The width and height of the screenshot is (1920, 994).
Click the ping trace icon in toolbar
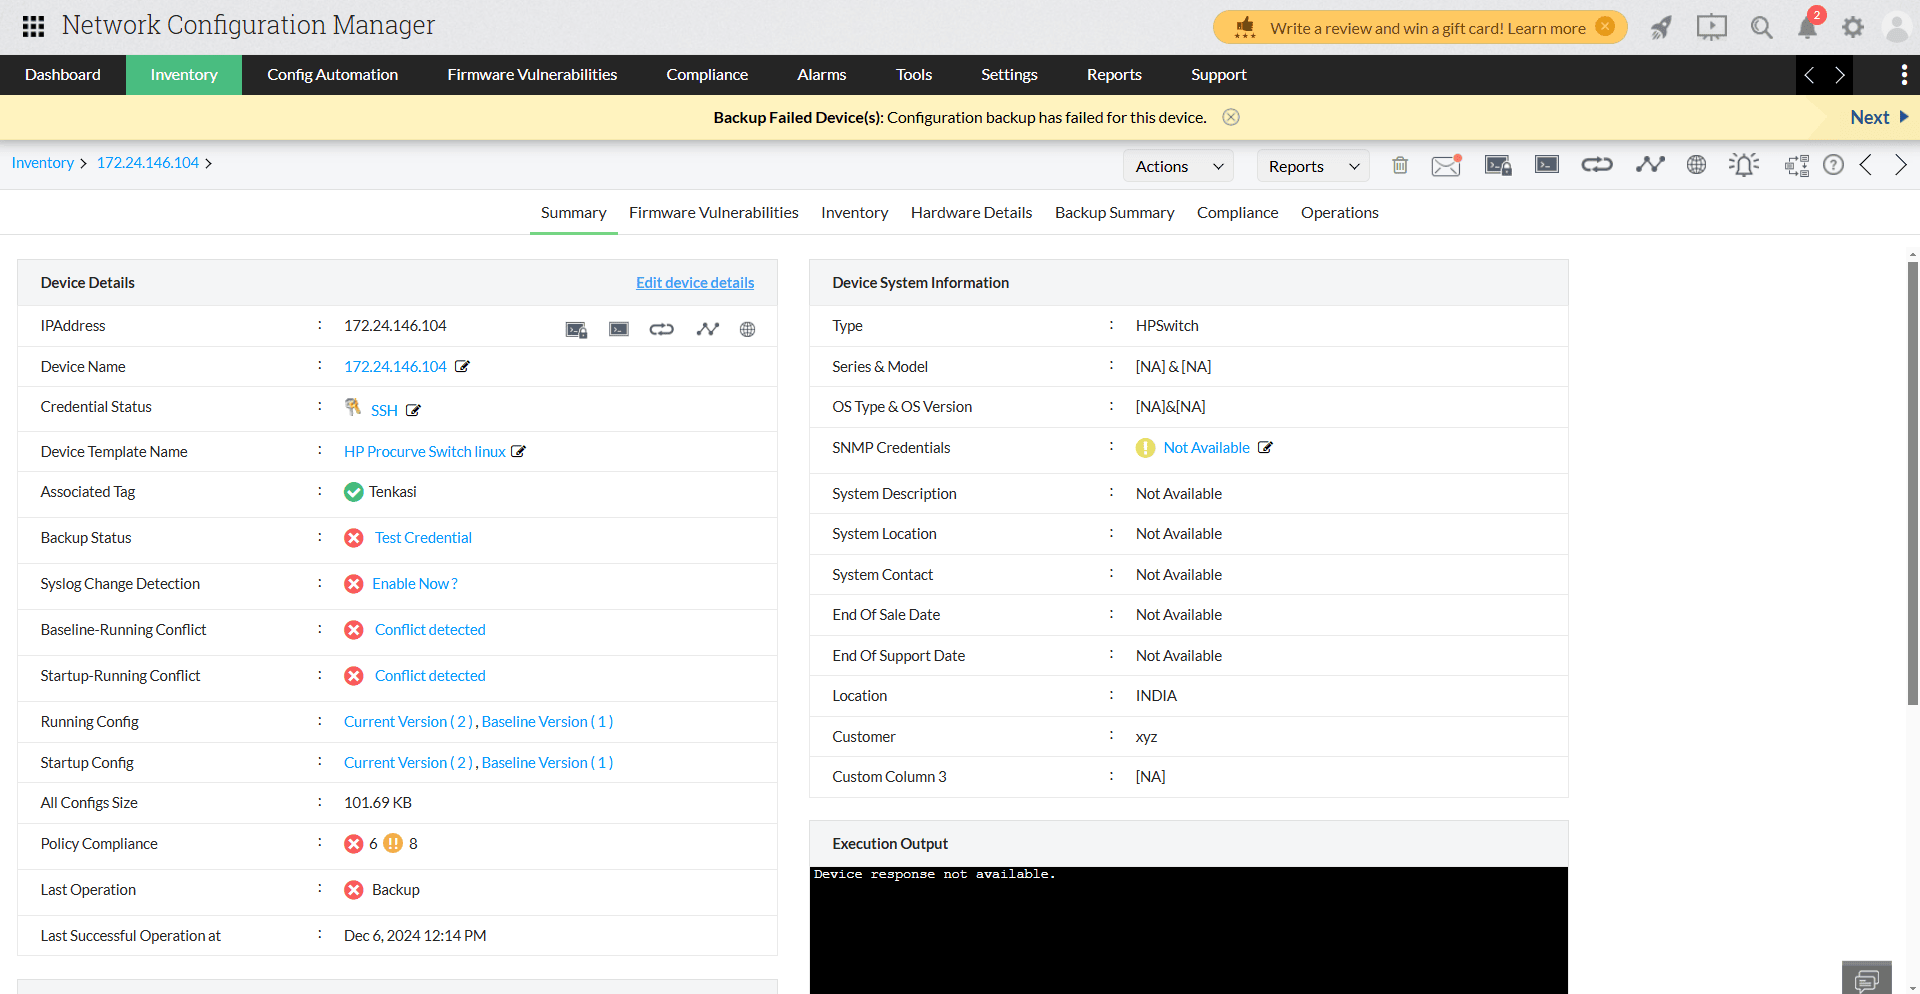coord(1650,164)
